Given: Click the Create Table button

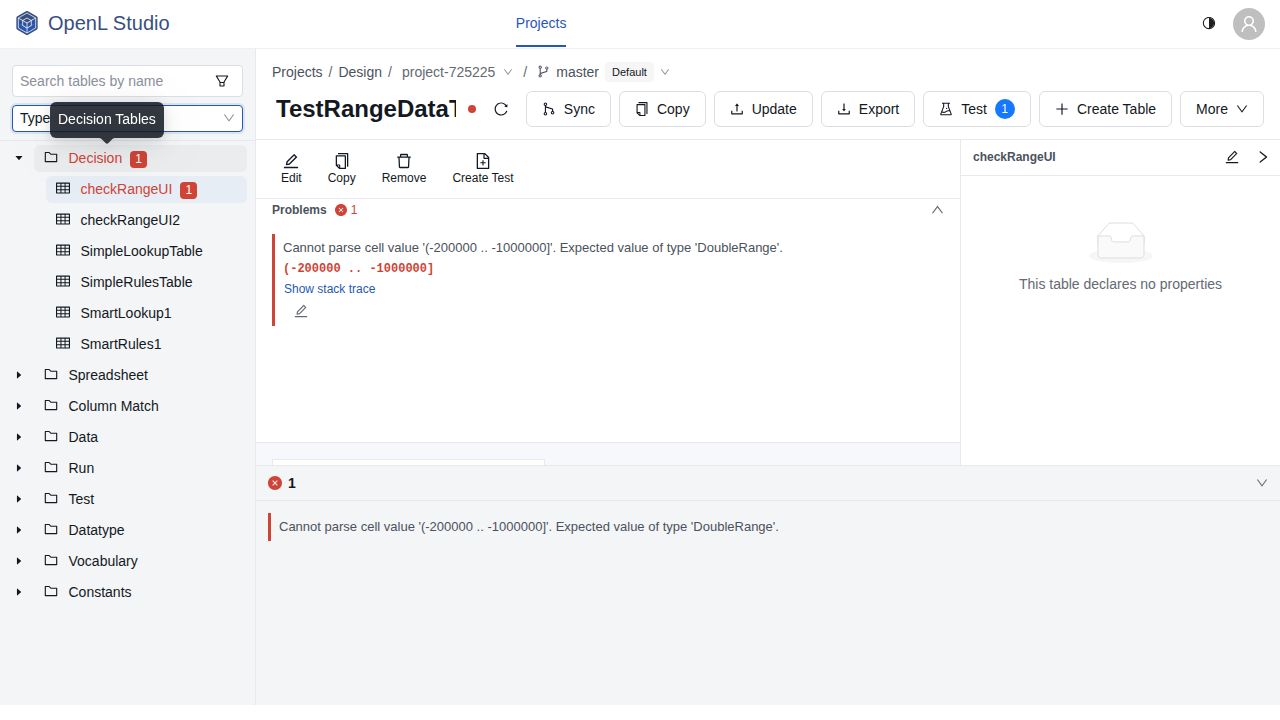Looking at the screenshot, I should (x=1105, y=109).
